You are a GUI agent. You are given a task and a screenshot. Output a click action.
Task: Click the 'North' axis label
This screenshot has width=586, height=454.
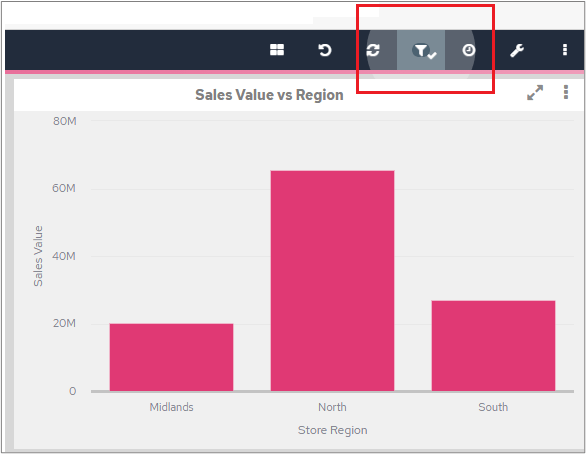[x=332, y=407]
